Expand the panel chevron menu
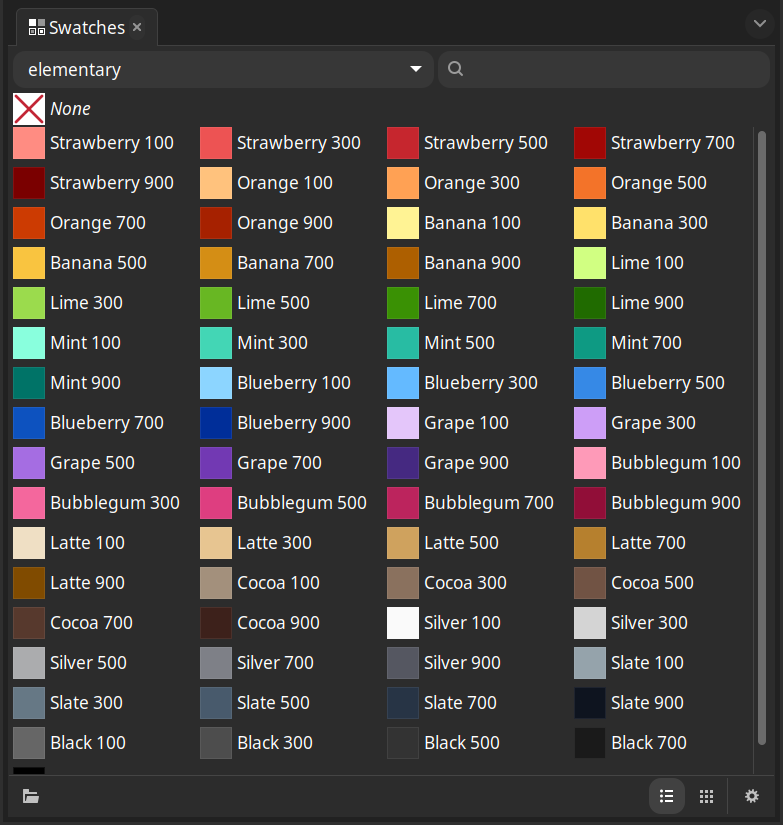This screenshot has height=825, width=783. pyautogui.click(x=759, y=24)
